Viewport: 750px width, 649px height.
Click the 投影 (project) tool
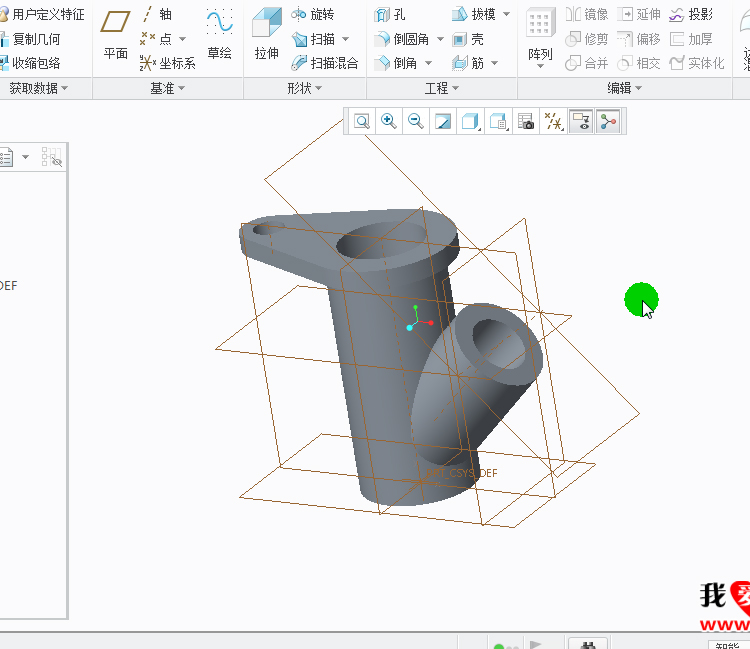tap(691, 14)
